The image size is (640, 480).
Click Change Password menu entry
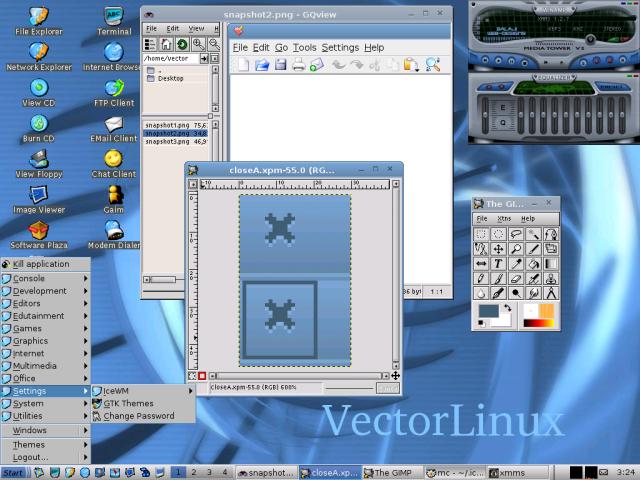[x=143, y=416]
